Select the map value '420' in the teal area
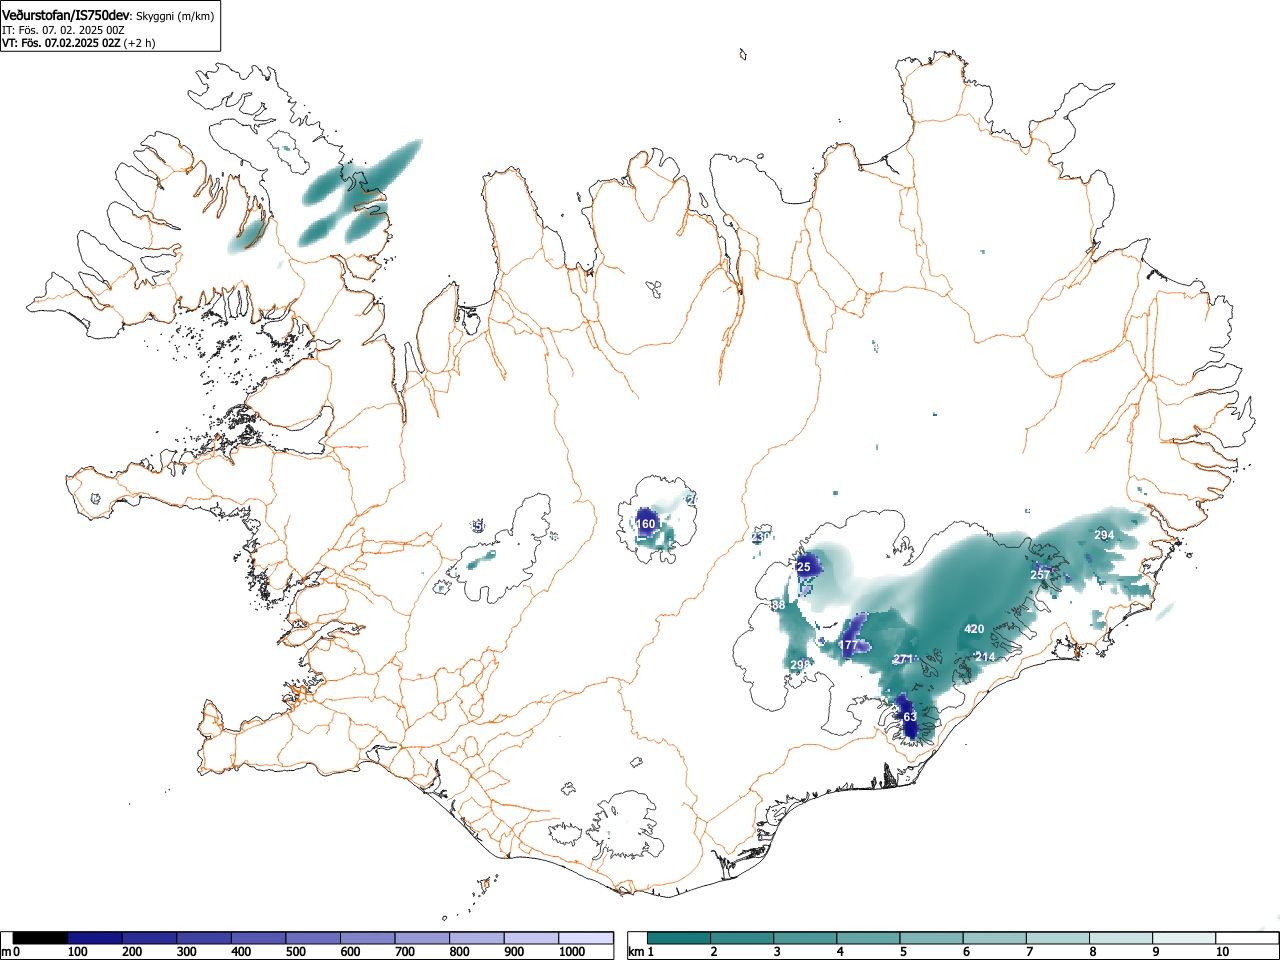This screenshot has height=960, width=1280. [974, 629]
